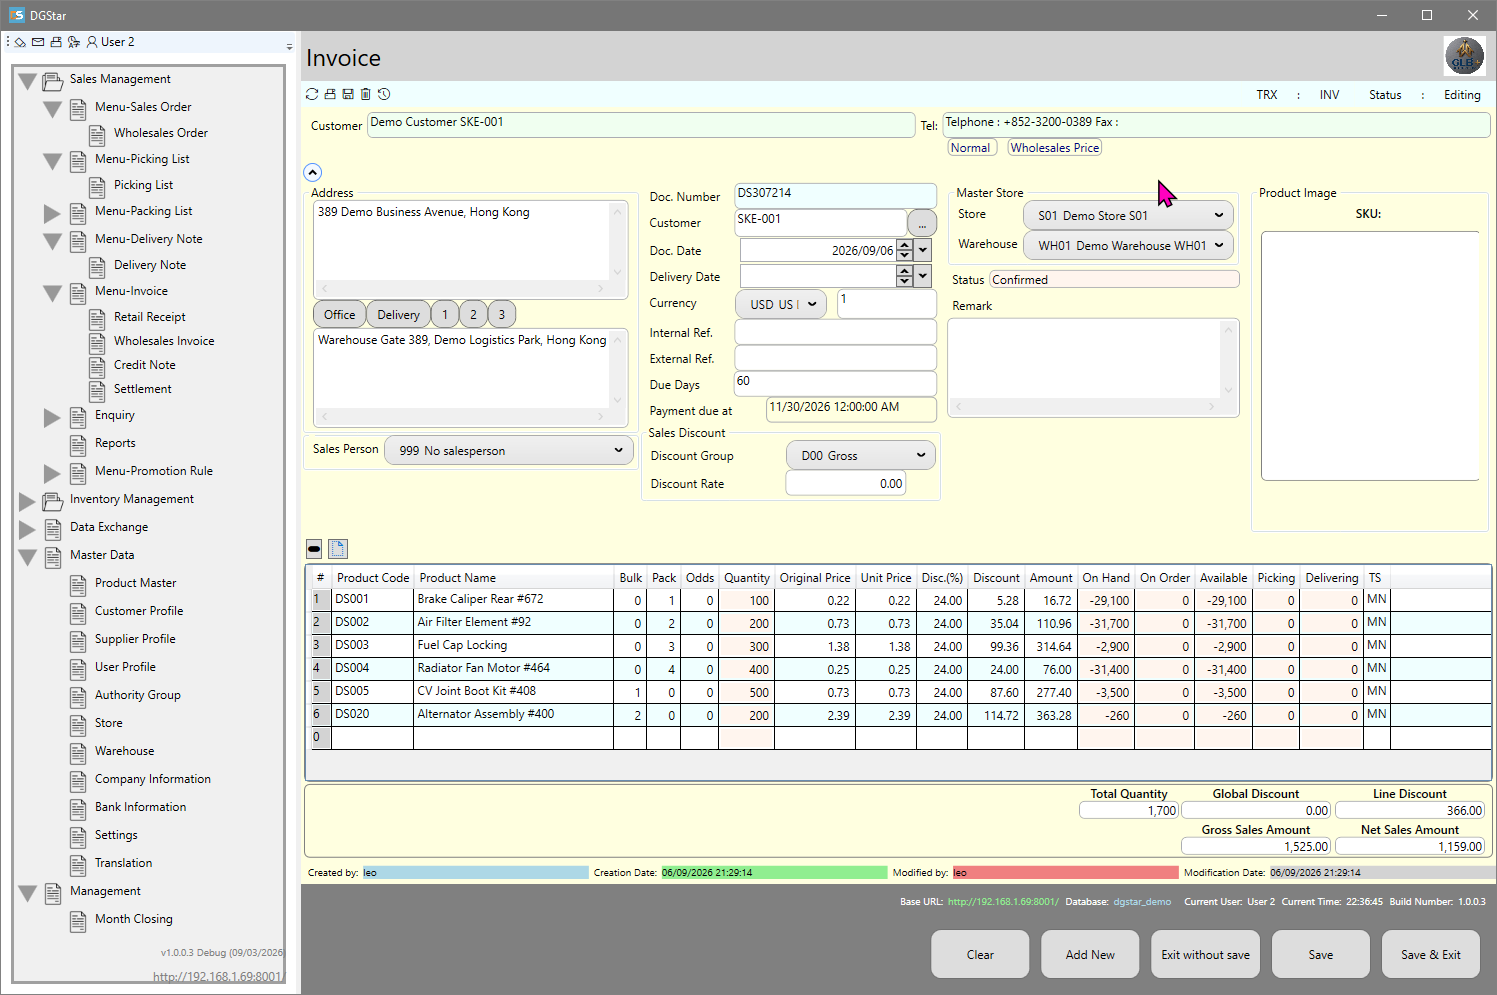1497x995 pixels.
Task: Click the Save & Exit button
Action: tap(1431, 954)
